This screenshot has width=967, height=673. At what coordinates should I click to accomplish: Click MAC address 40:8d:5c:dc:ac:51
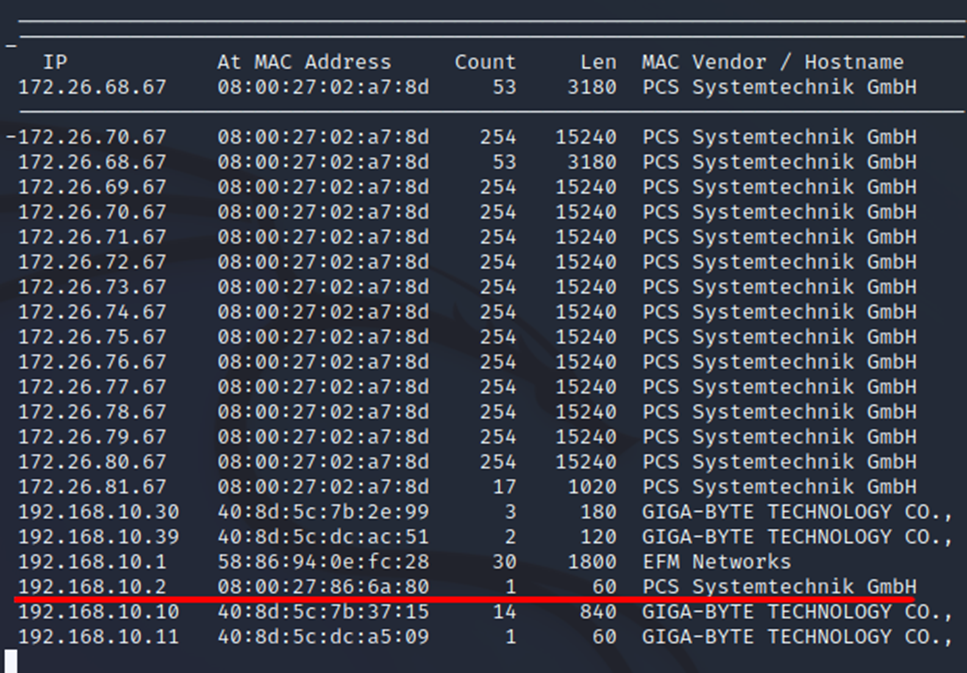323,537
